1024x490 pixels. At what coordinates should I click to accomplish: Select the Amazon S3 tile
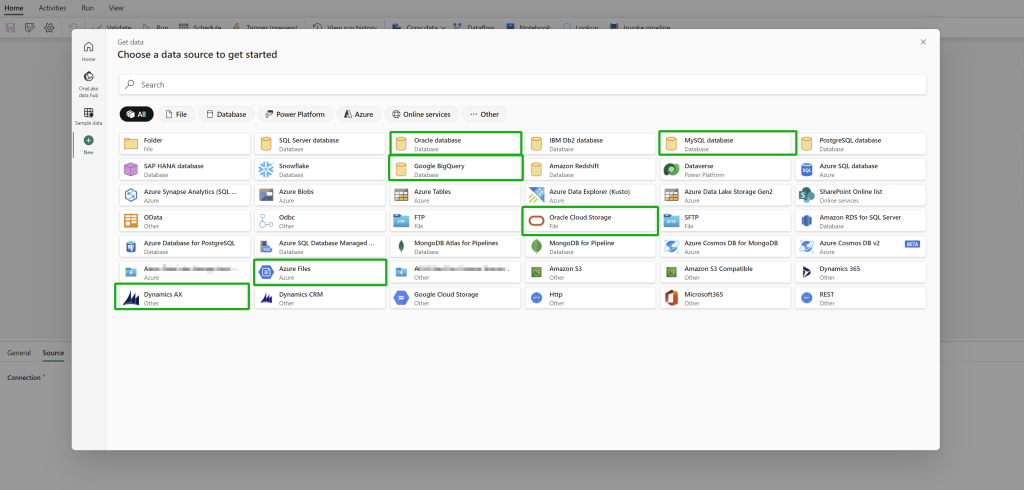[x=590, y=272]
